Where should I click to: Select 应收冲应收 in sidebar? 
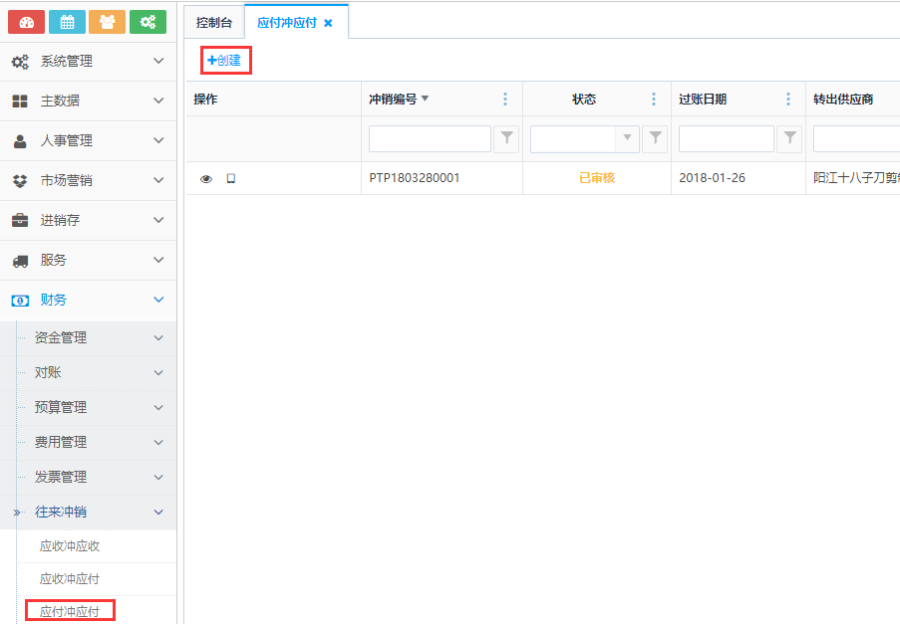(x=70, y=546)
